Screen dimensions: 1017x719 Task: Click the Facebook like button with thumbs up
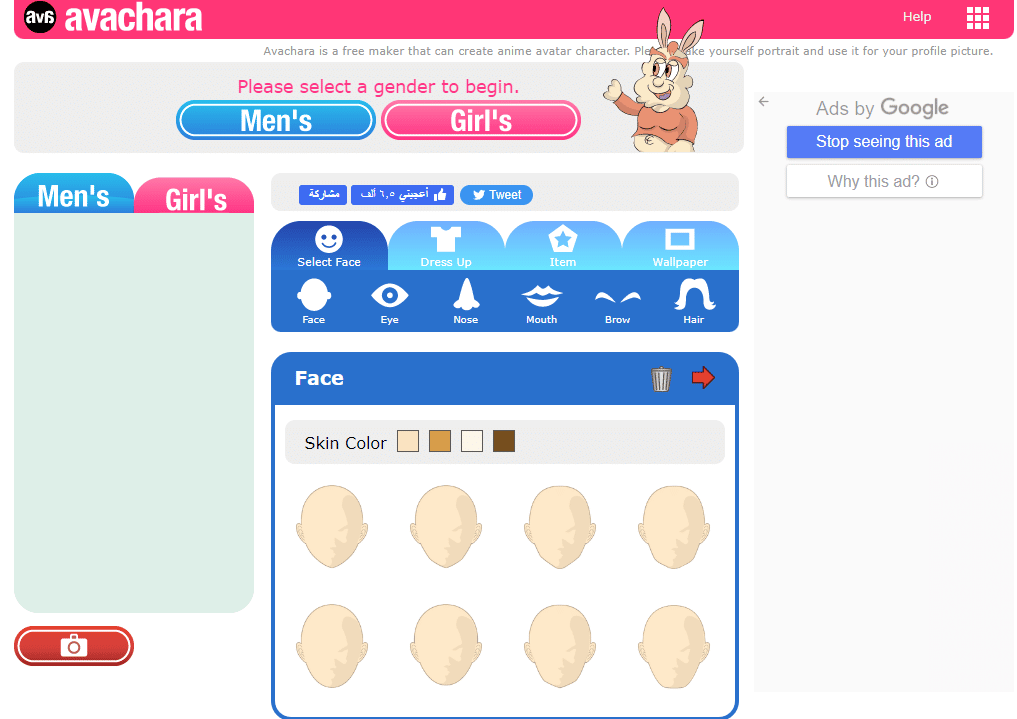point(402,194)
